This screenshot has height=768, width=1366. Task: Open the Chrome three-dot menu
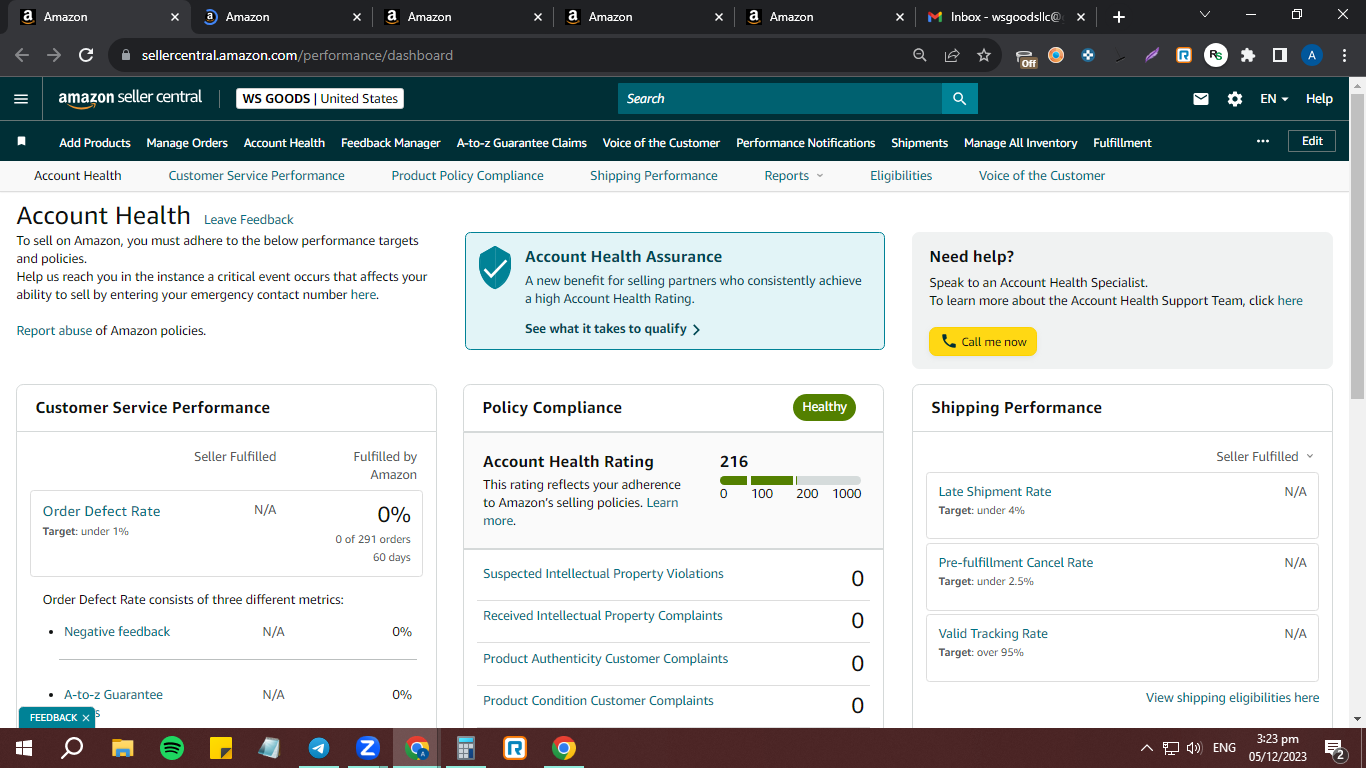click(x=1344, y=55)
